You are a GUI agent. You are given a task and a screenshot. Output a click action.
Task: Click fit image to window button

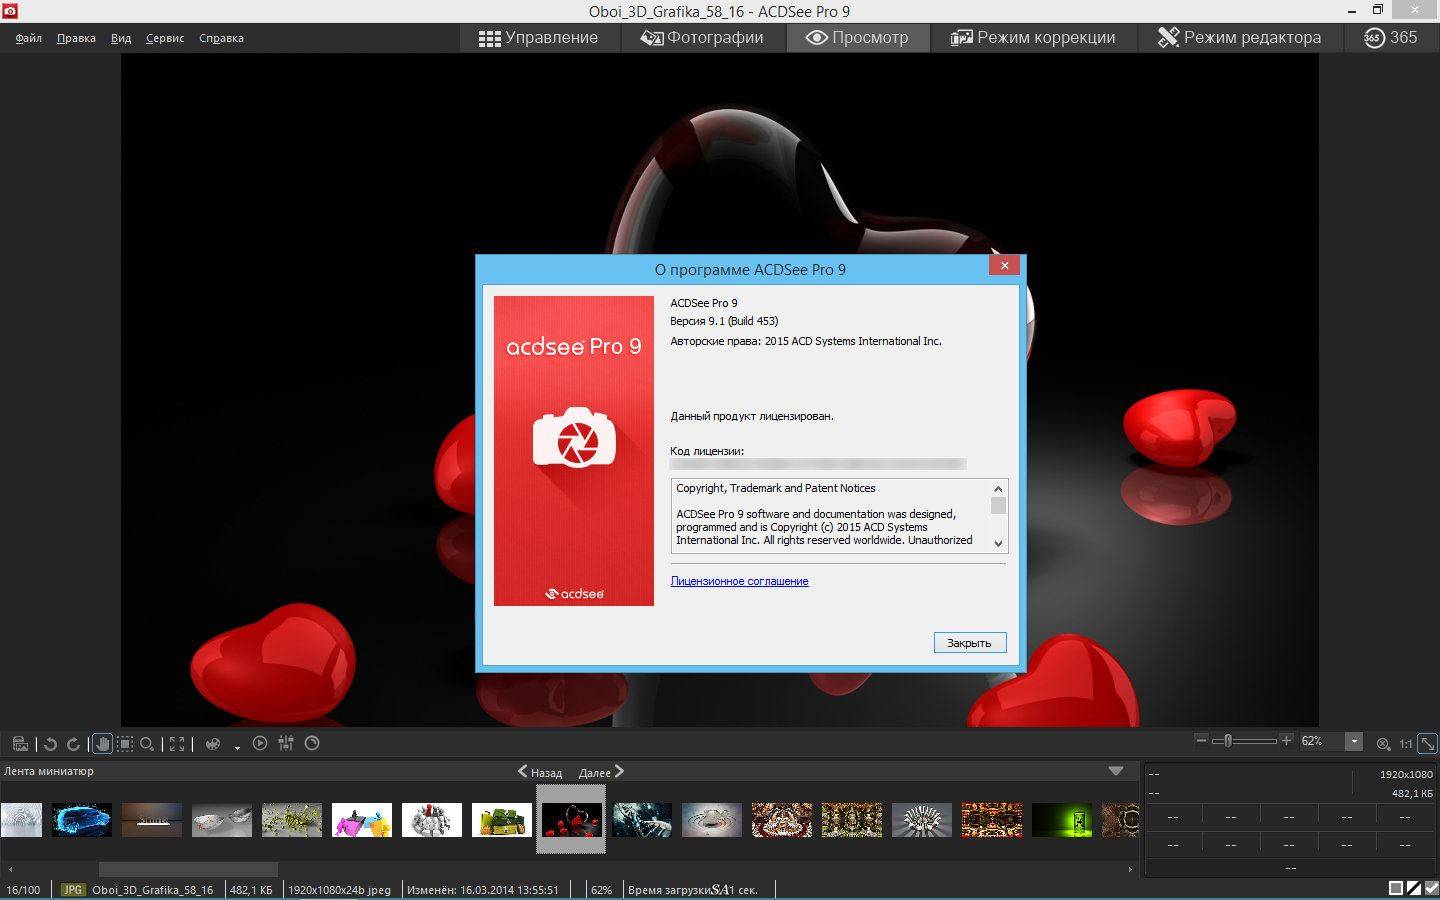pos(1427,743)
